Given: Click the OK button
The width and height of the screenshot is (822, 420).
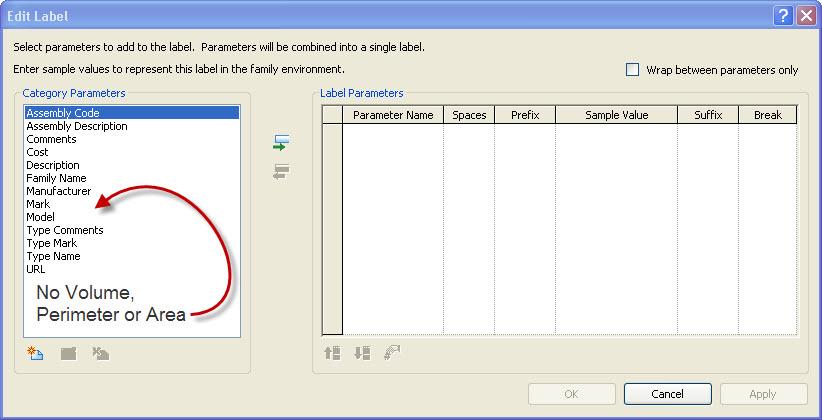Looking at the screenshot, I should (x=571, y=394).
